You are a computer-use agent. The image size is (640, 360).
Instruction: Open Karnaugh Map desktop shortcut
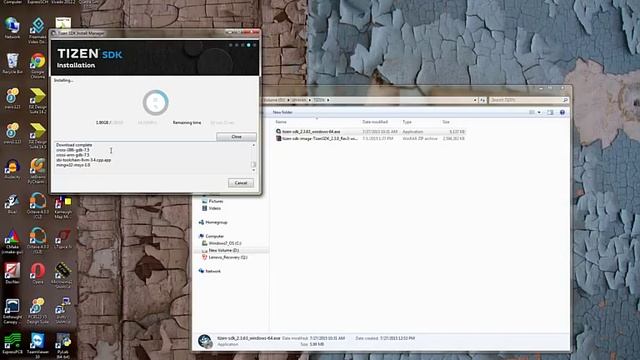coord(63,206)
